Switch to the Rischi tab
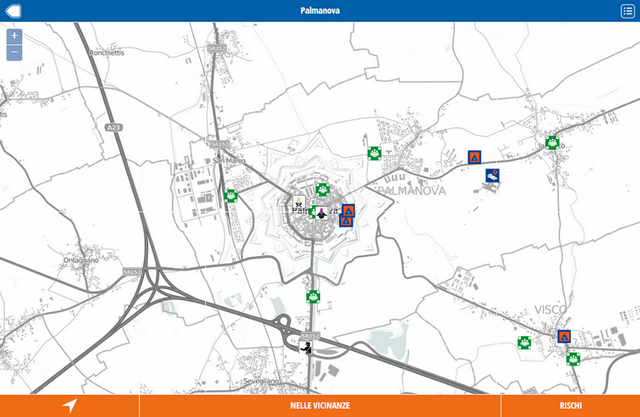This screenshot has height=417, width=640. [x=571, y=405]
